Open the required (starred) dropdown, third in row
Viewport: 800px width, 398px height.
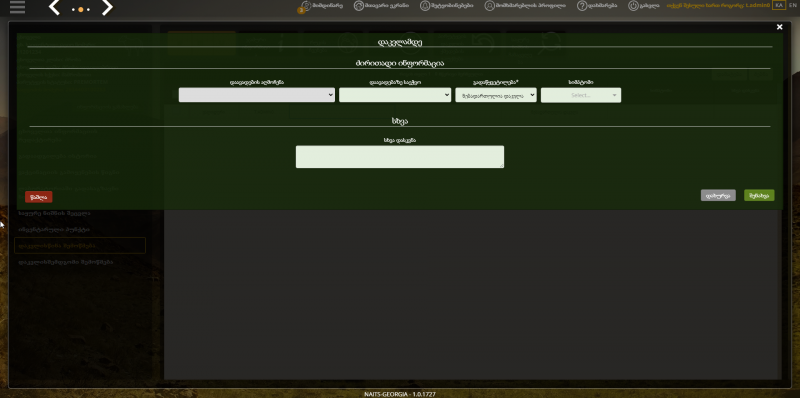point(496,95)
